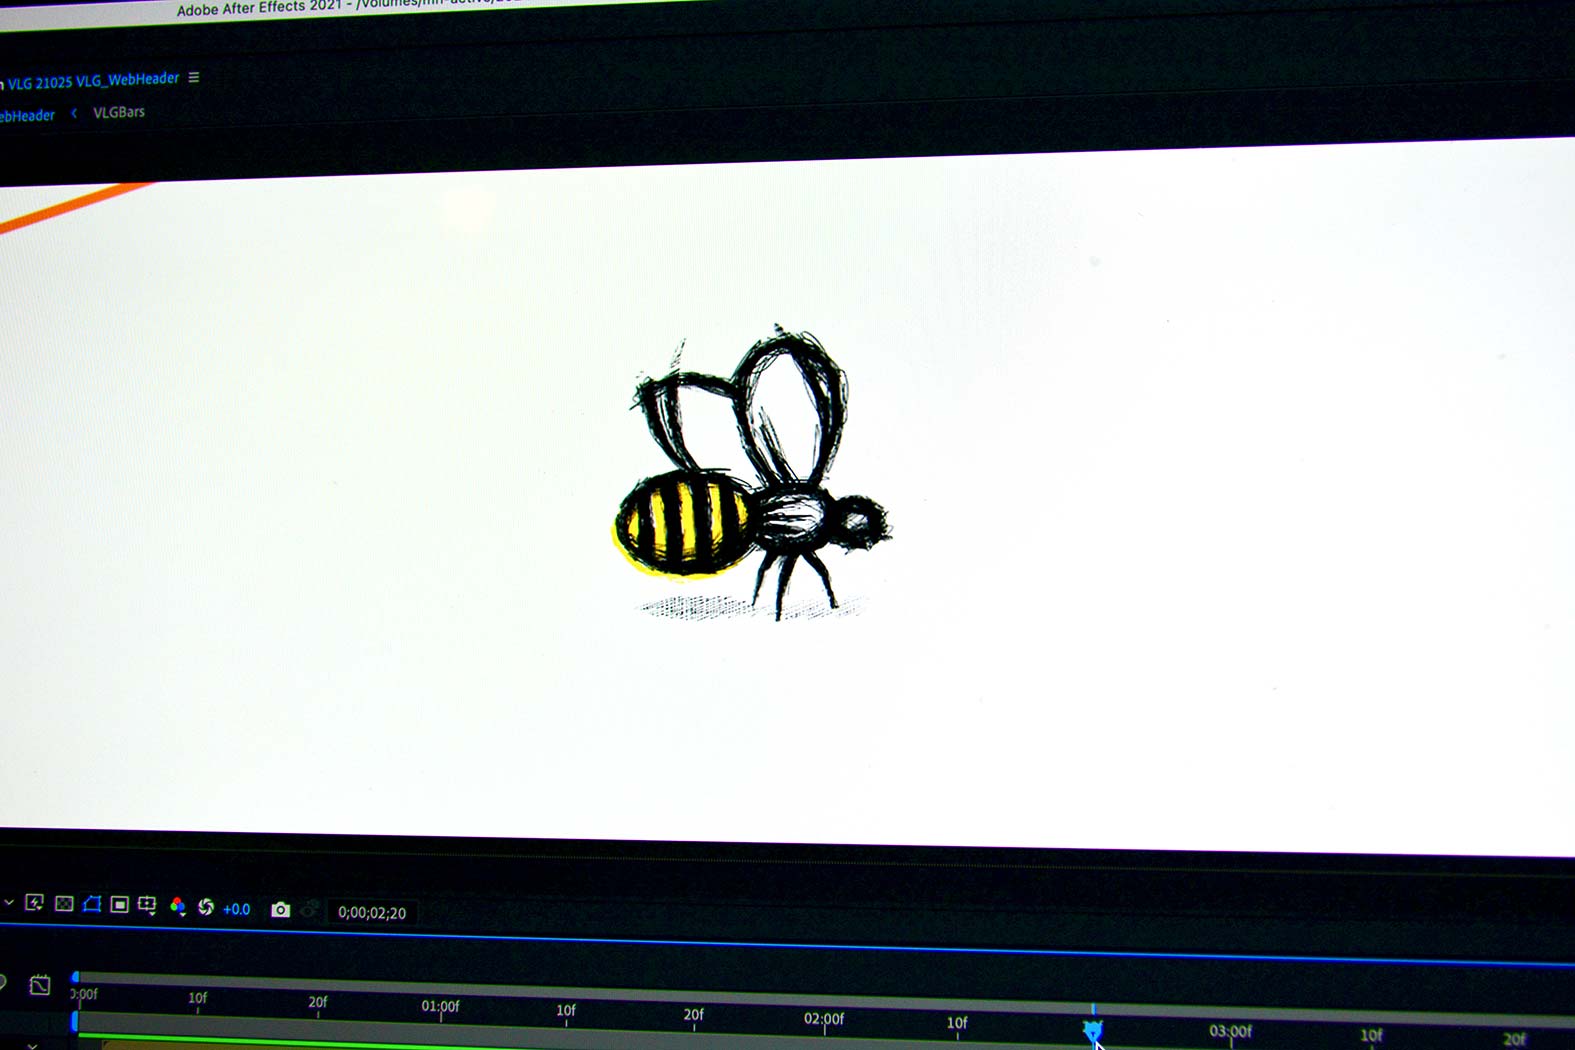Open the Graph Editor icon in timeline
1575x1050 pixels.
40,985
